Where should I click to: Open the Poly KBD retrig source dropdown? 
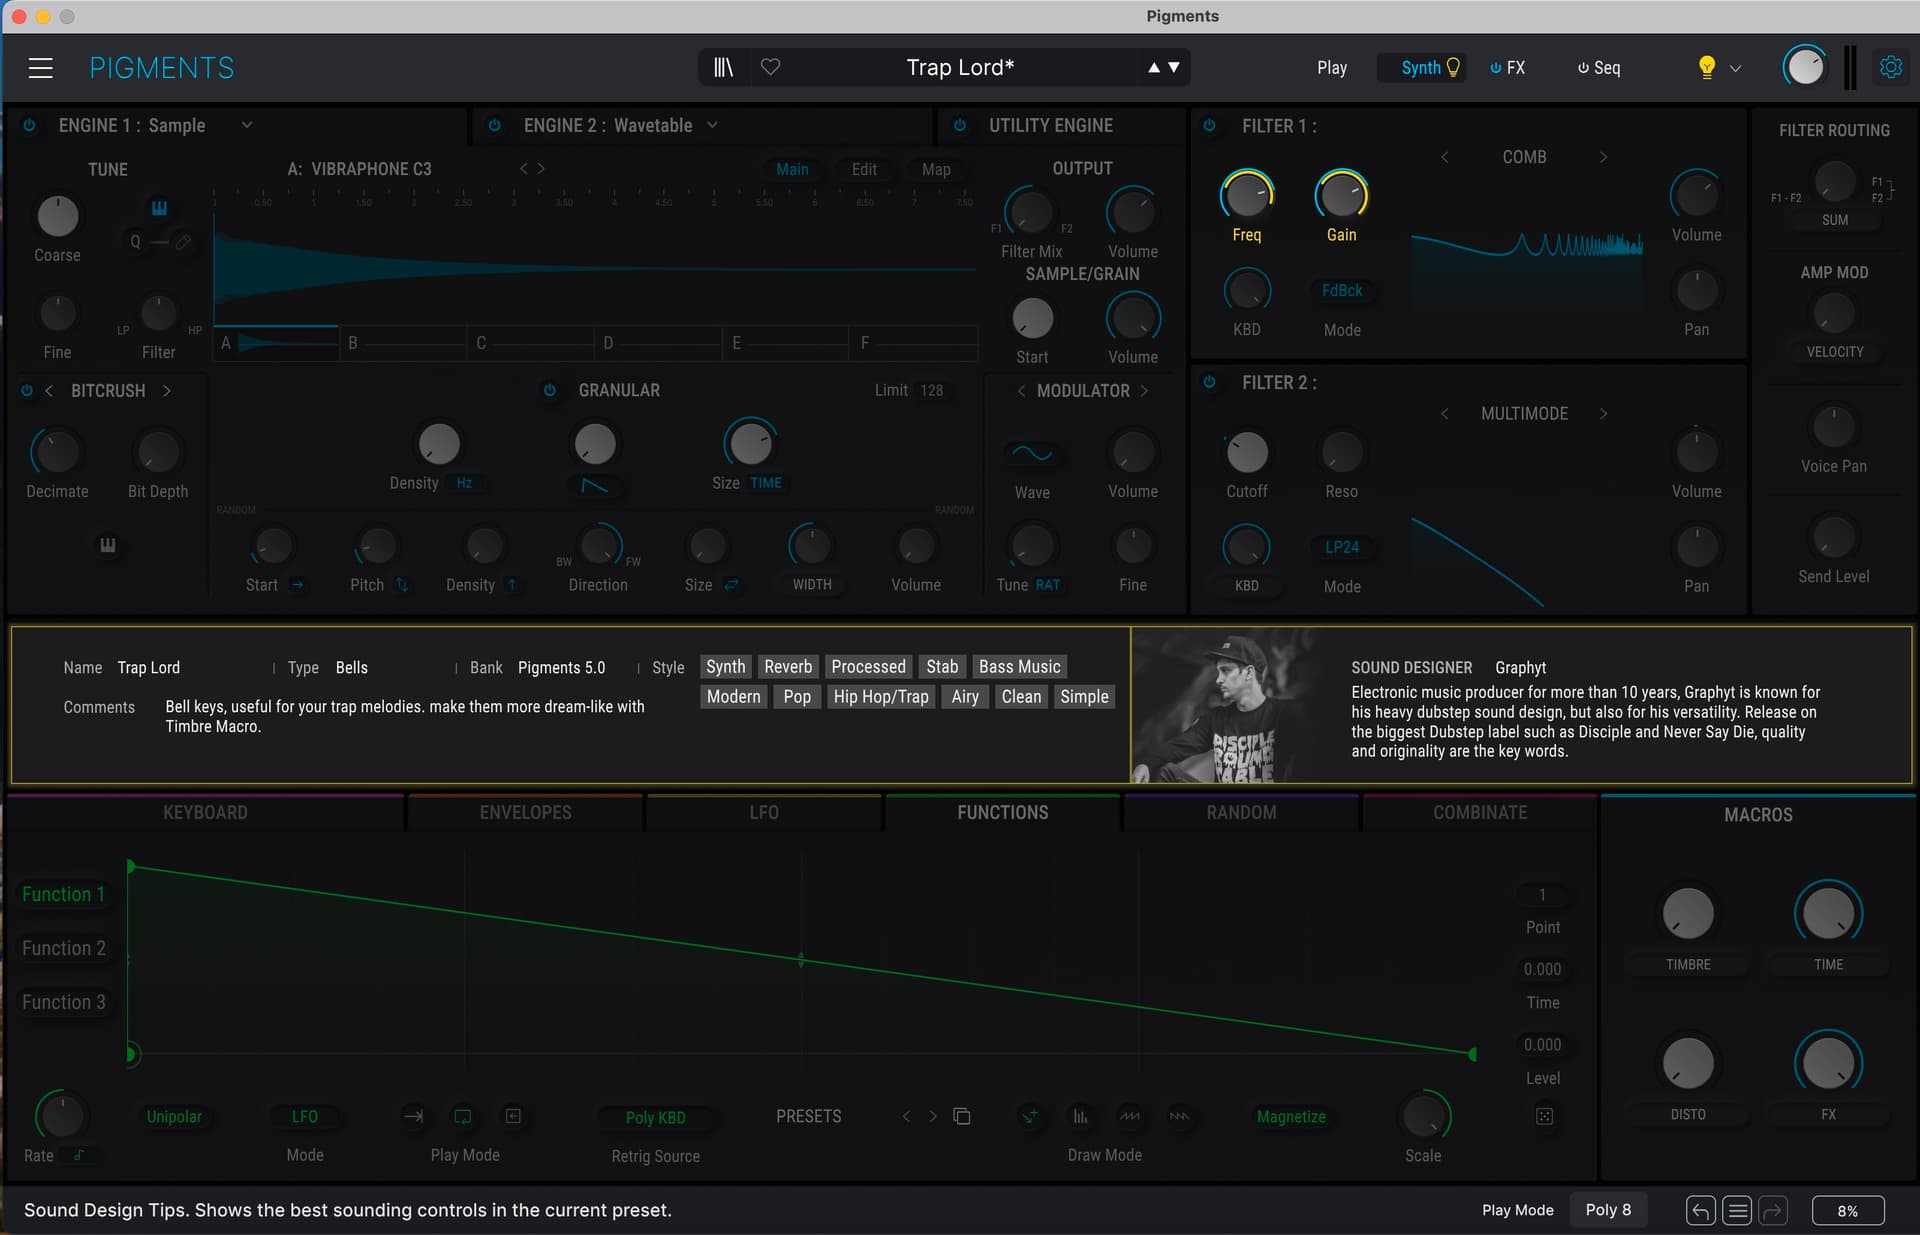(656, 1117)
